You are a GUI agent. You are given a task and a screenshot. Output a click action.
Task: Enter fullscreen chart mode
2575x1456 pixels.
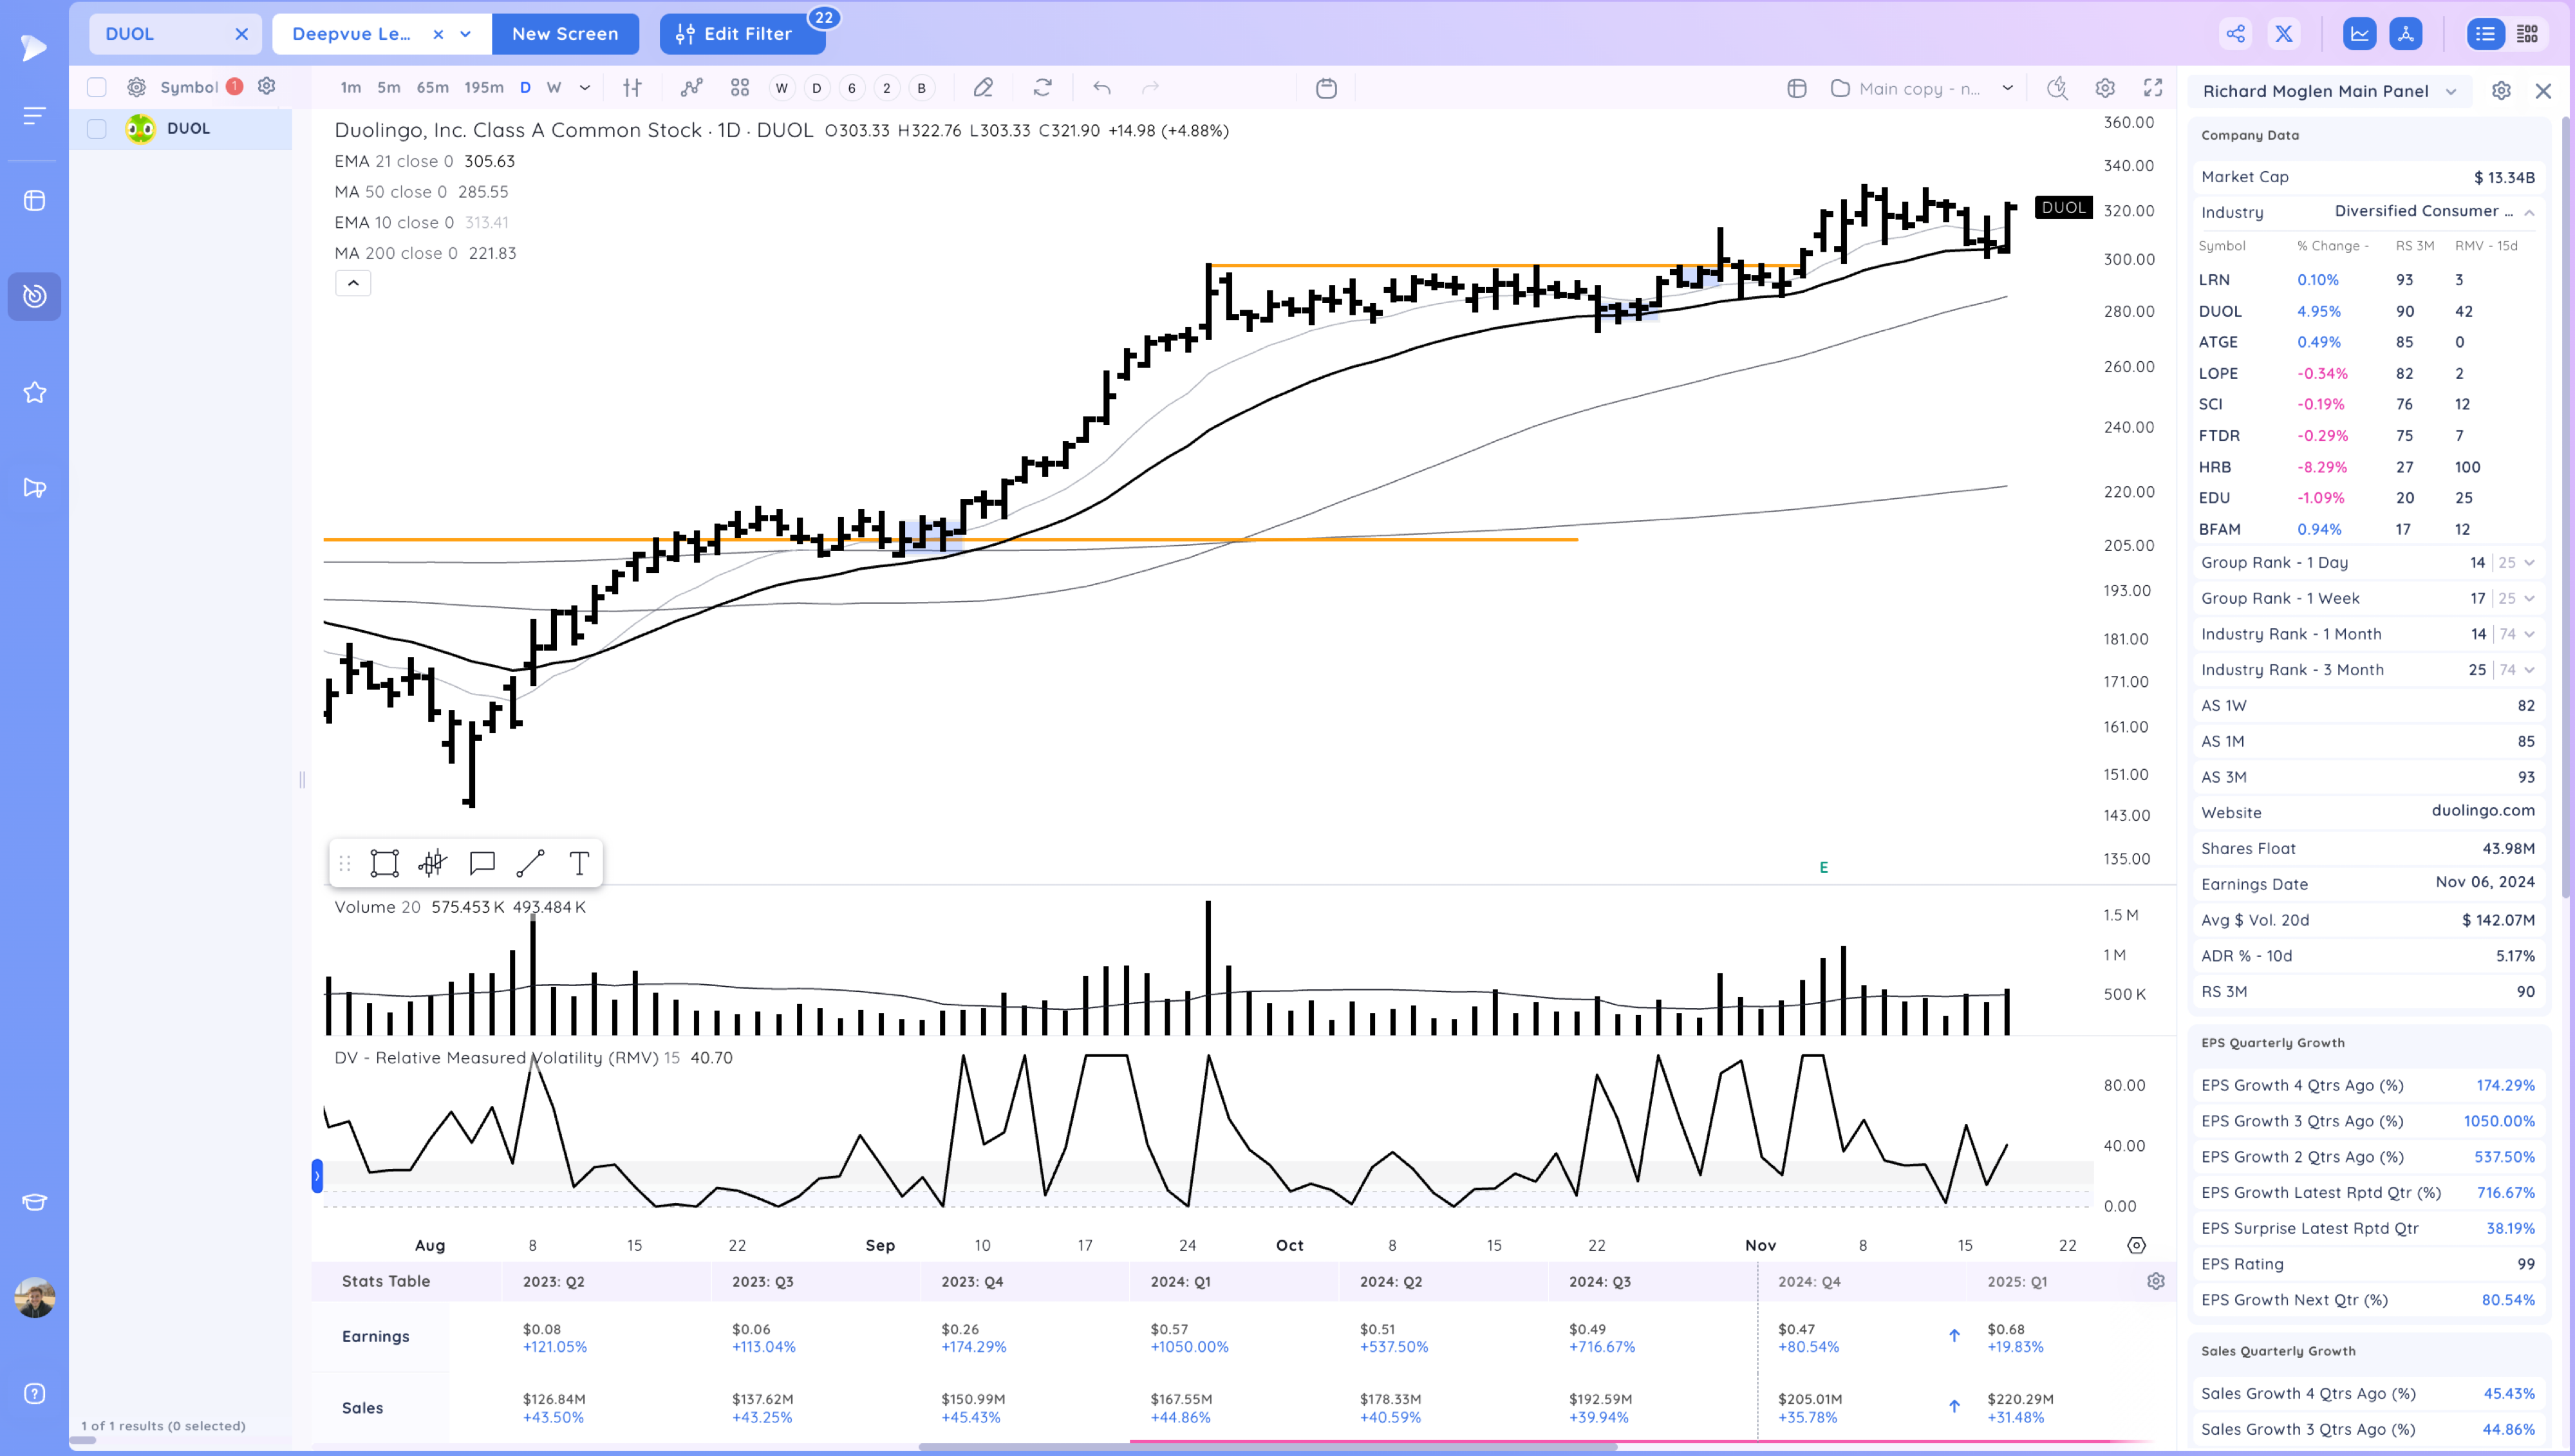pos(2153,88)
